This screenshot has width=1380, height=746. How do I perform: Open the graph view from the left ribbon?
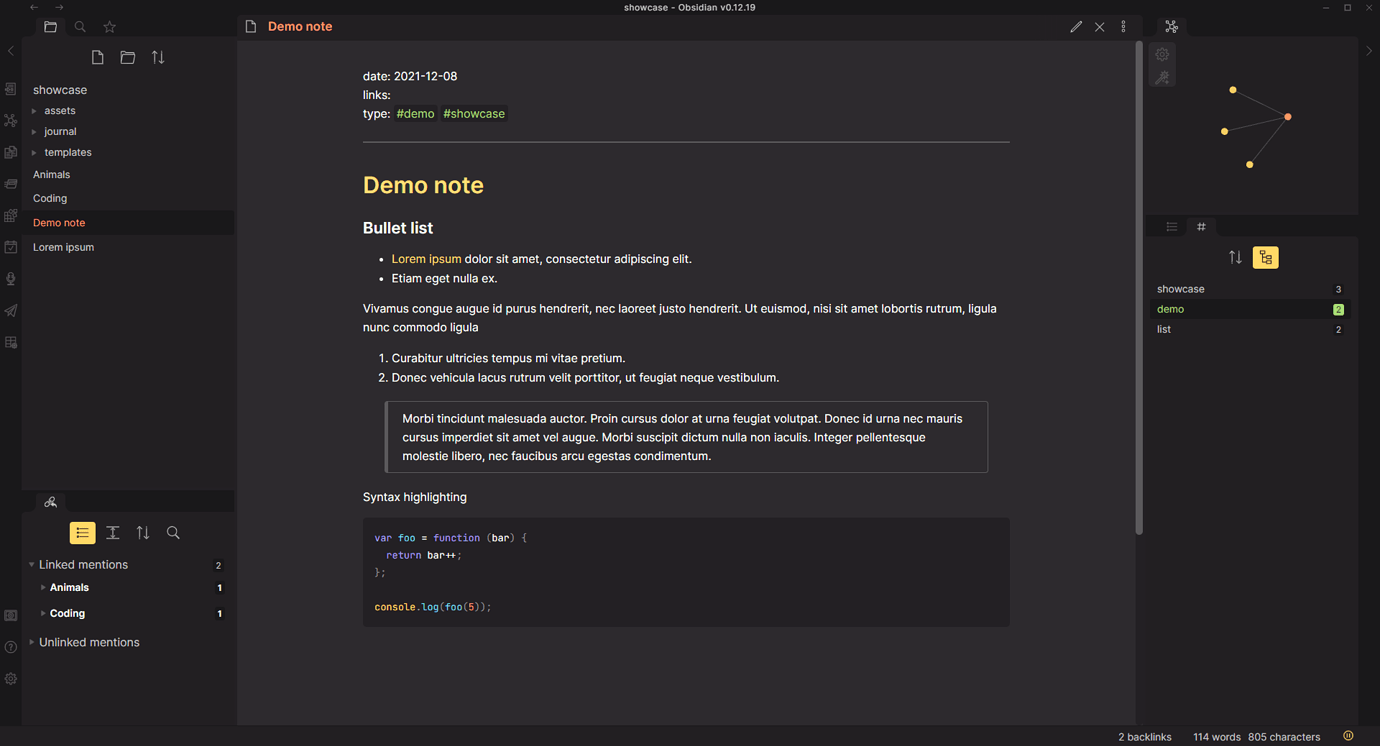coord(10,120)
